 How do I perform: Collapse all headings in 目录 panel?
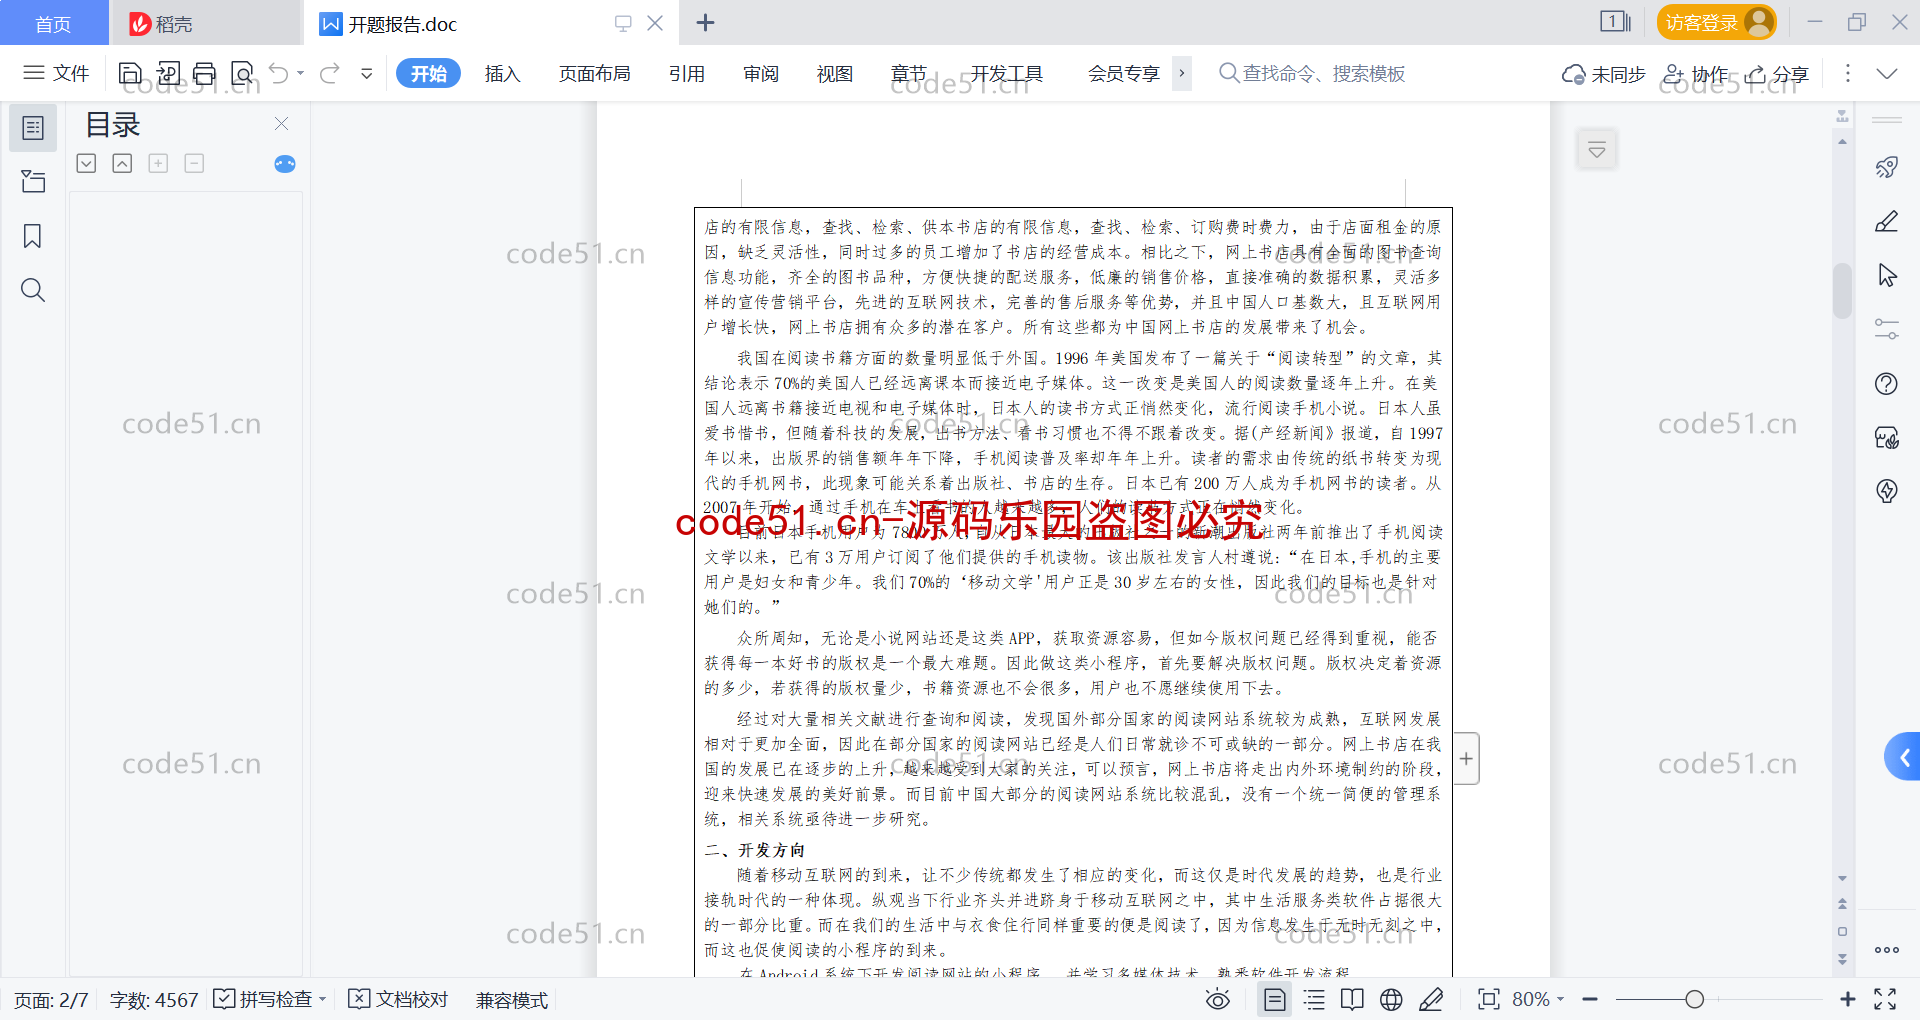122,163
